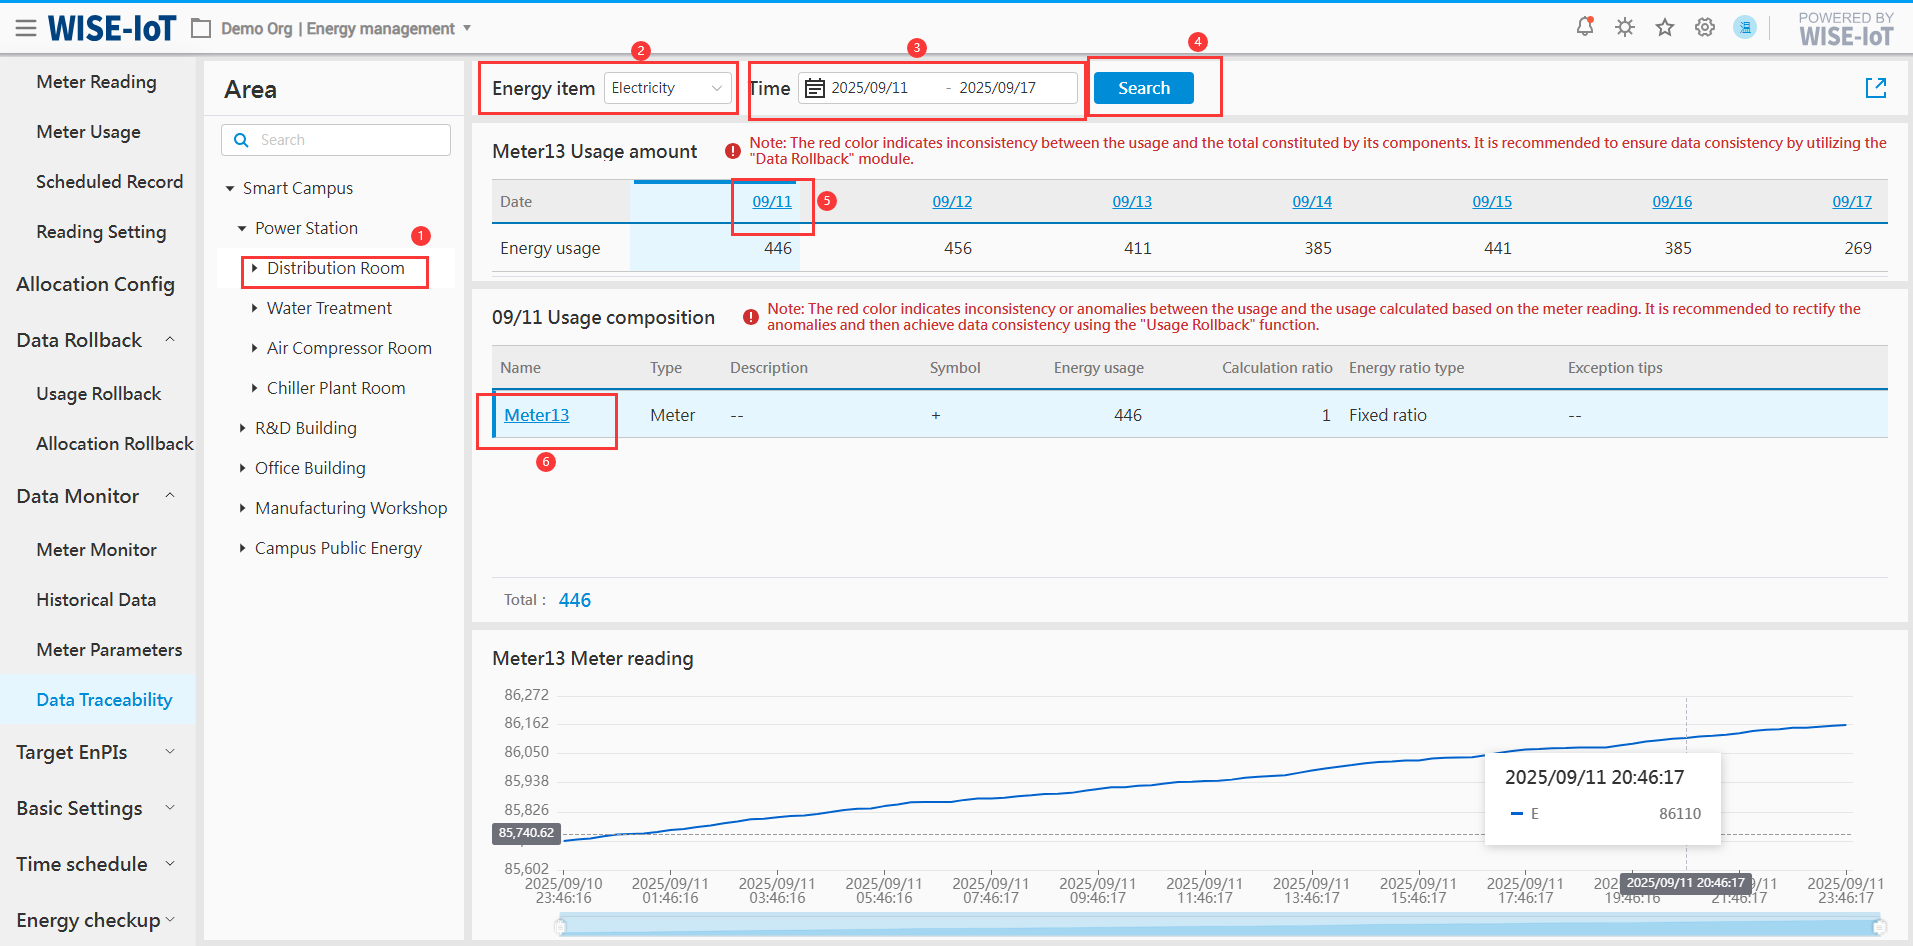
Task: Open the Meter13 link in composition table
Action: pos(536,415)
